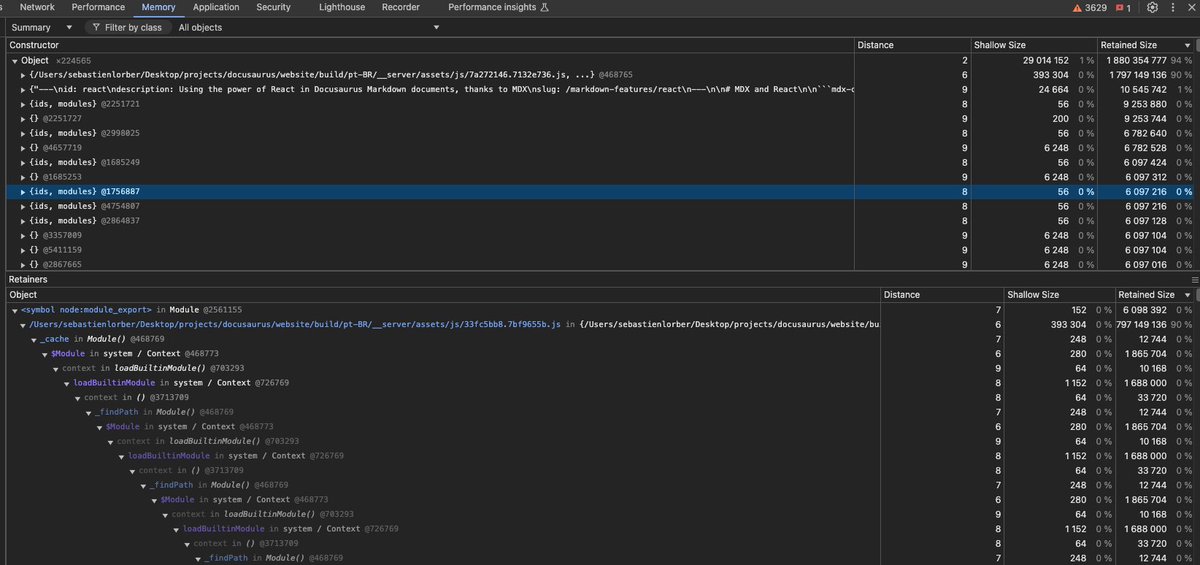Collapse the symbol node:module_export retainer
The image size is (1200, 565).
point(14,310)
